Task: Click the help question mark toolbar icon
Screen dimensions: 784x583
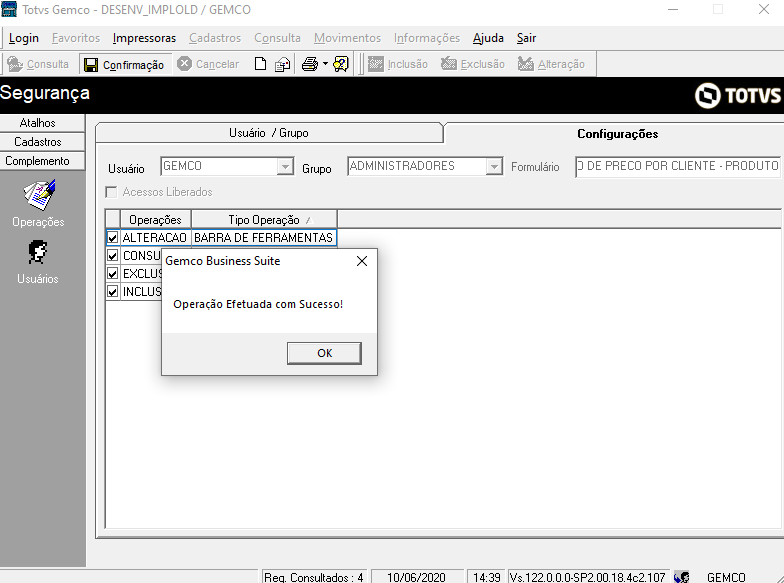Action: (340, 64)
